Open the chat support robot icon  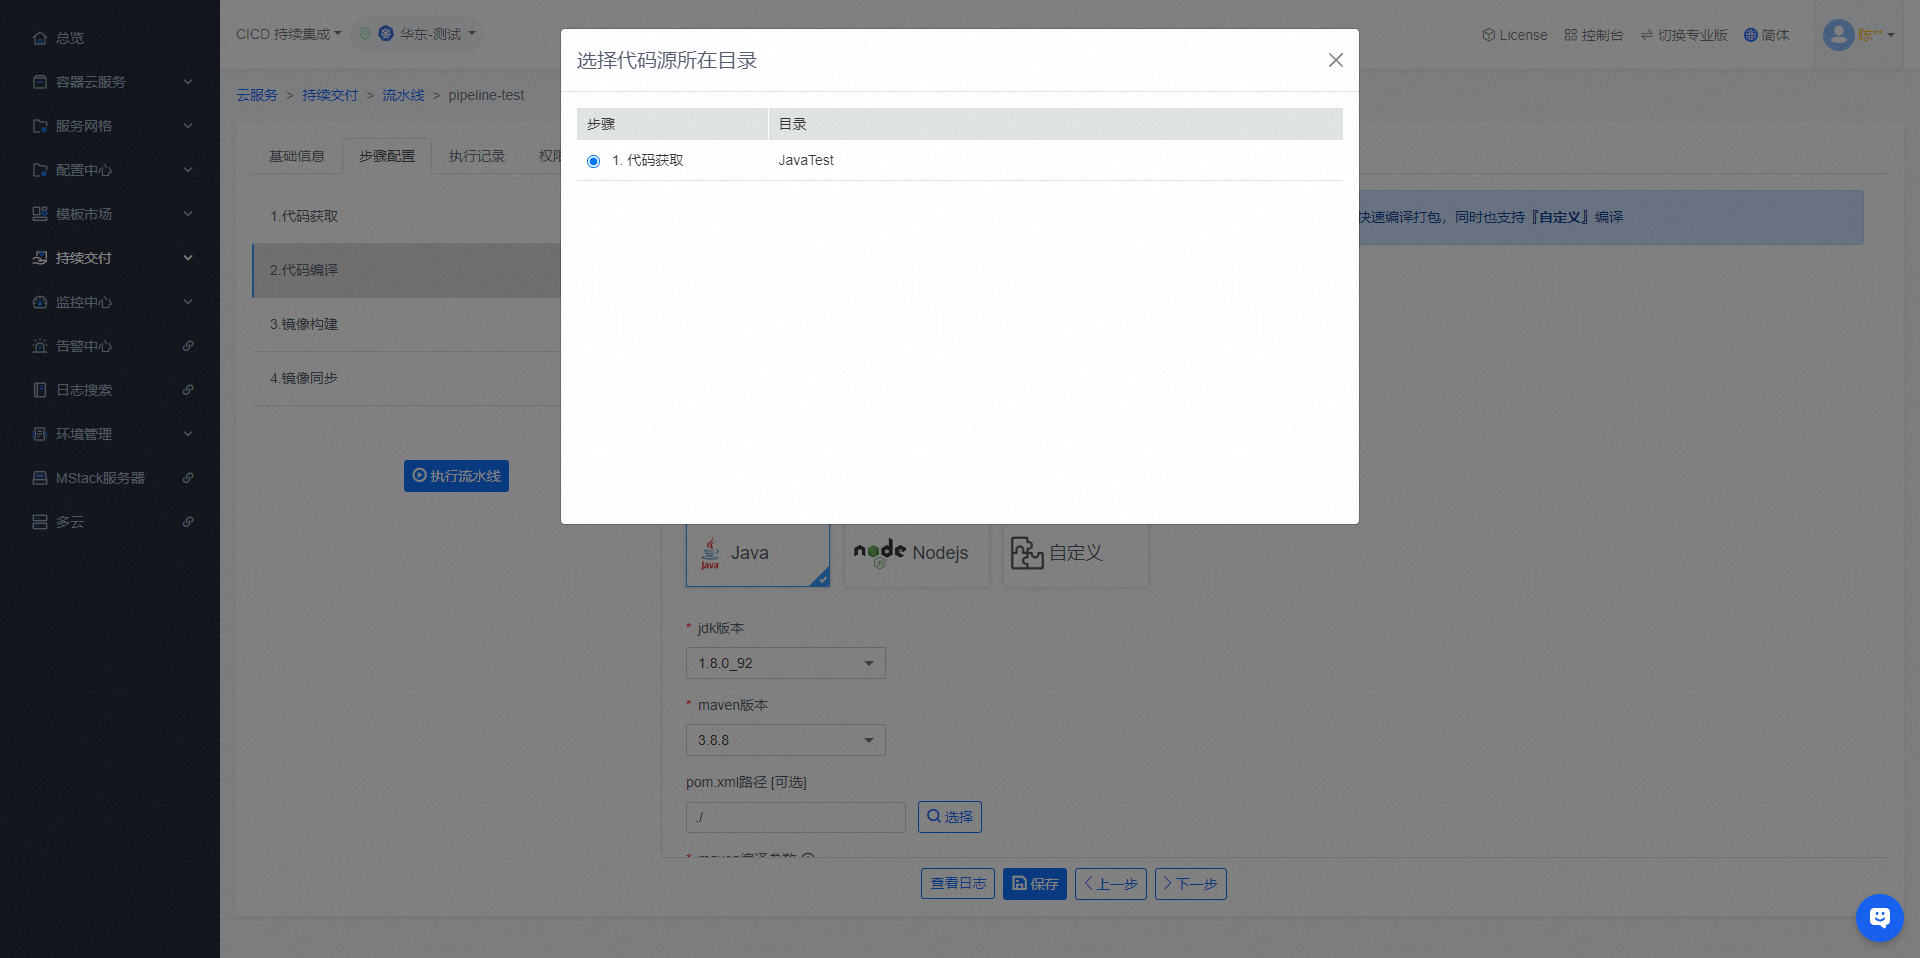pos(1879,917)
